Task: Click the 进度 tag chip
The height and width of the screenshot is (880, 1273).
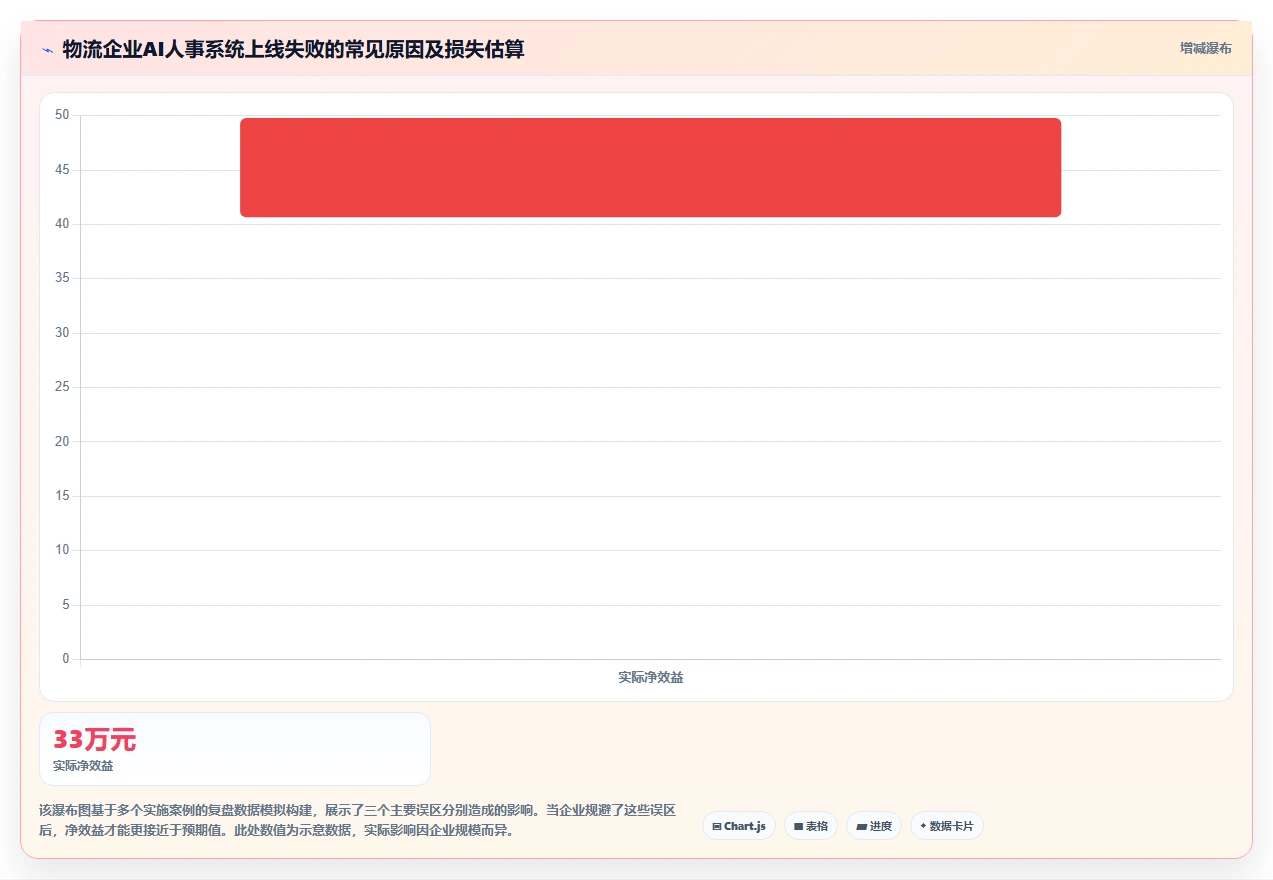Action: click(x=874, y=826)
